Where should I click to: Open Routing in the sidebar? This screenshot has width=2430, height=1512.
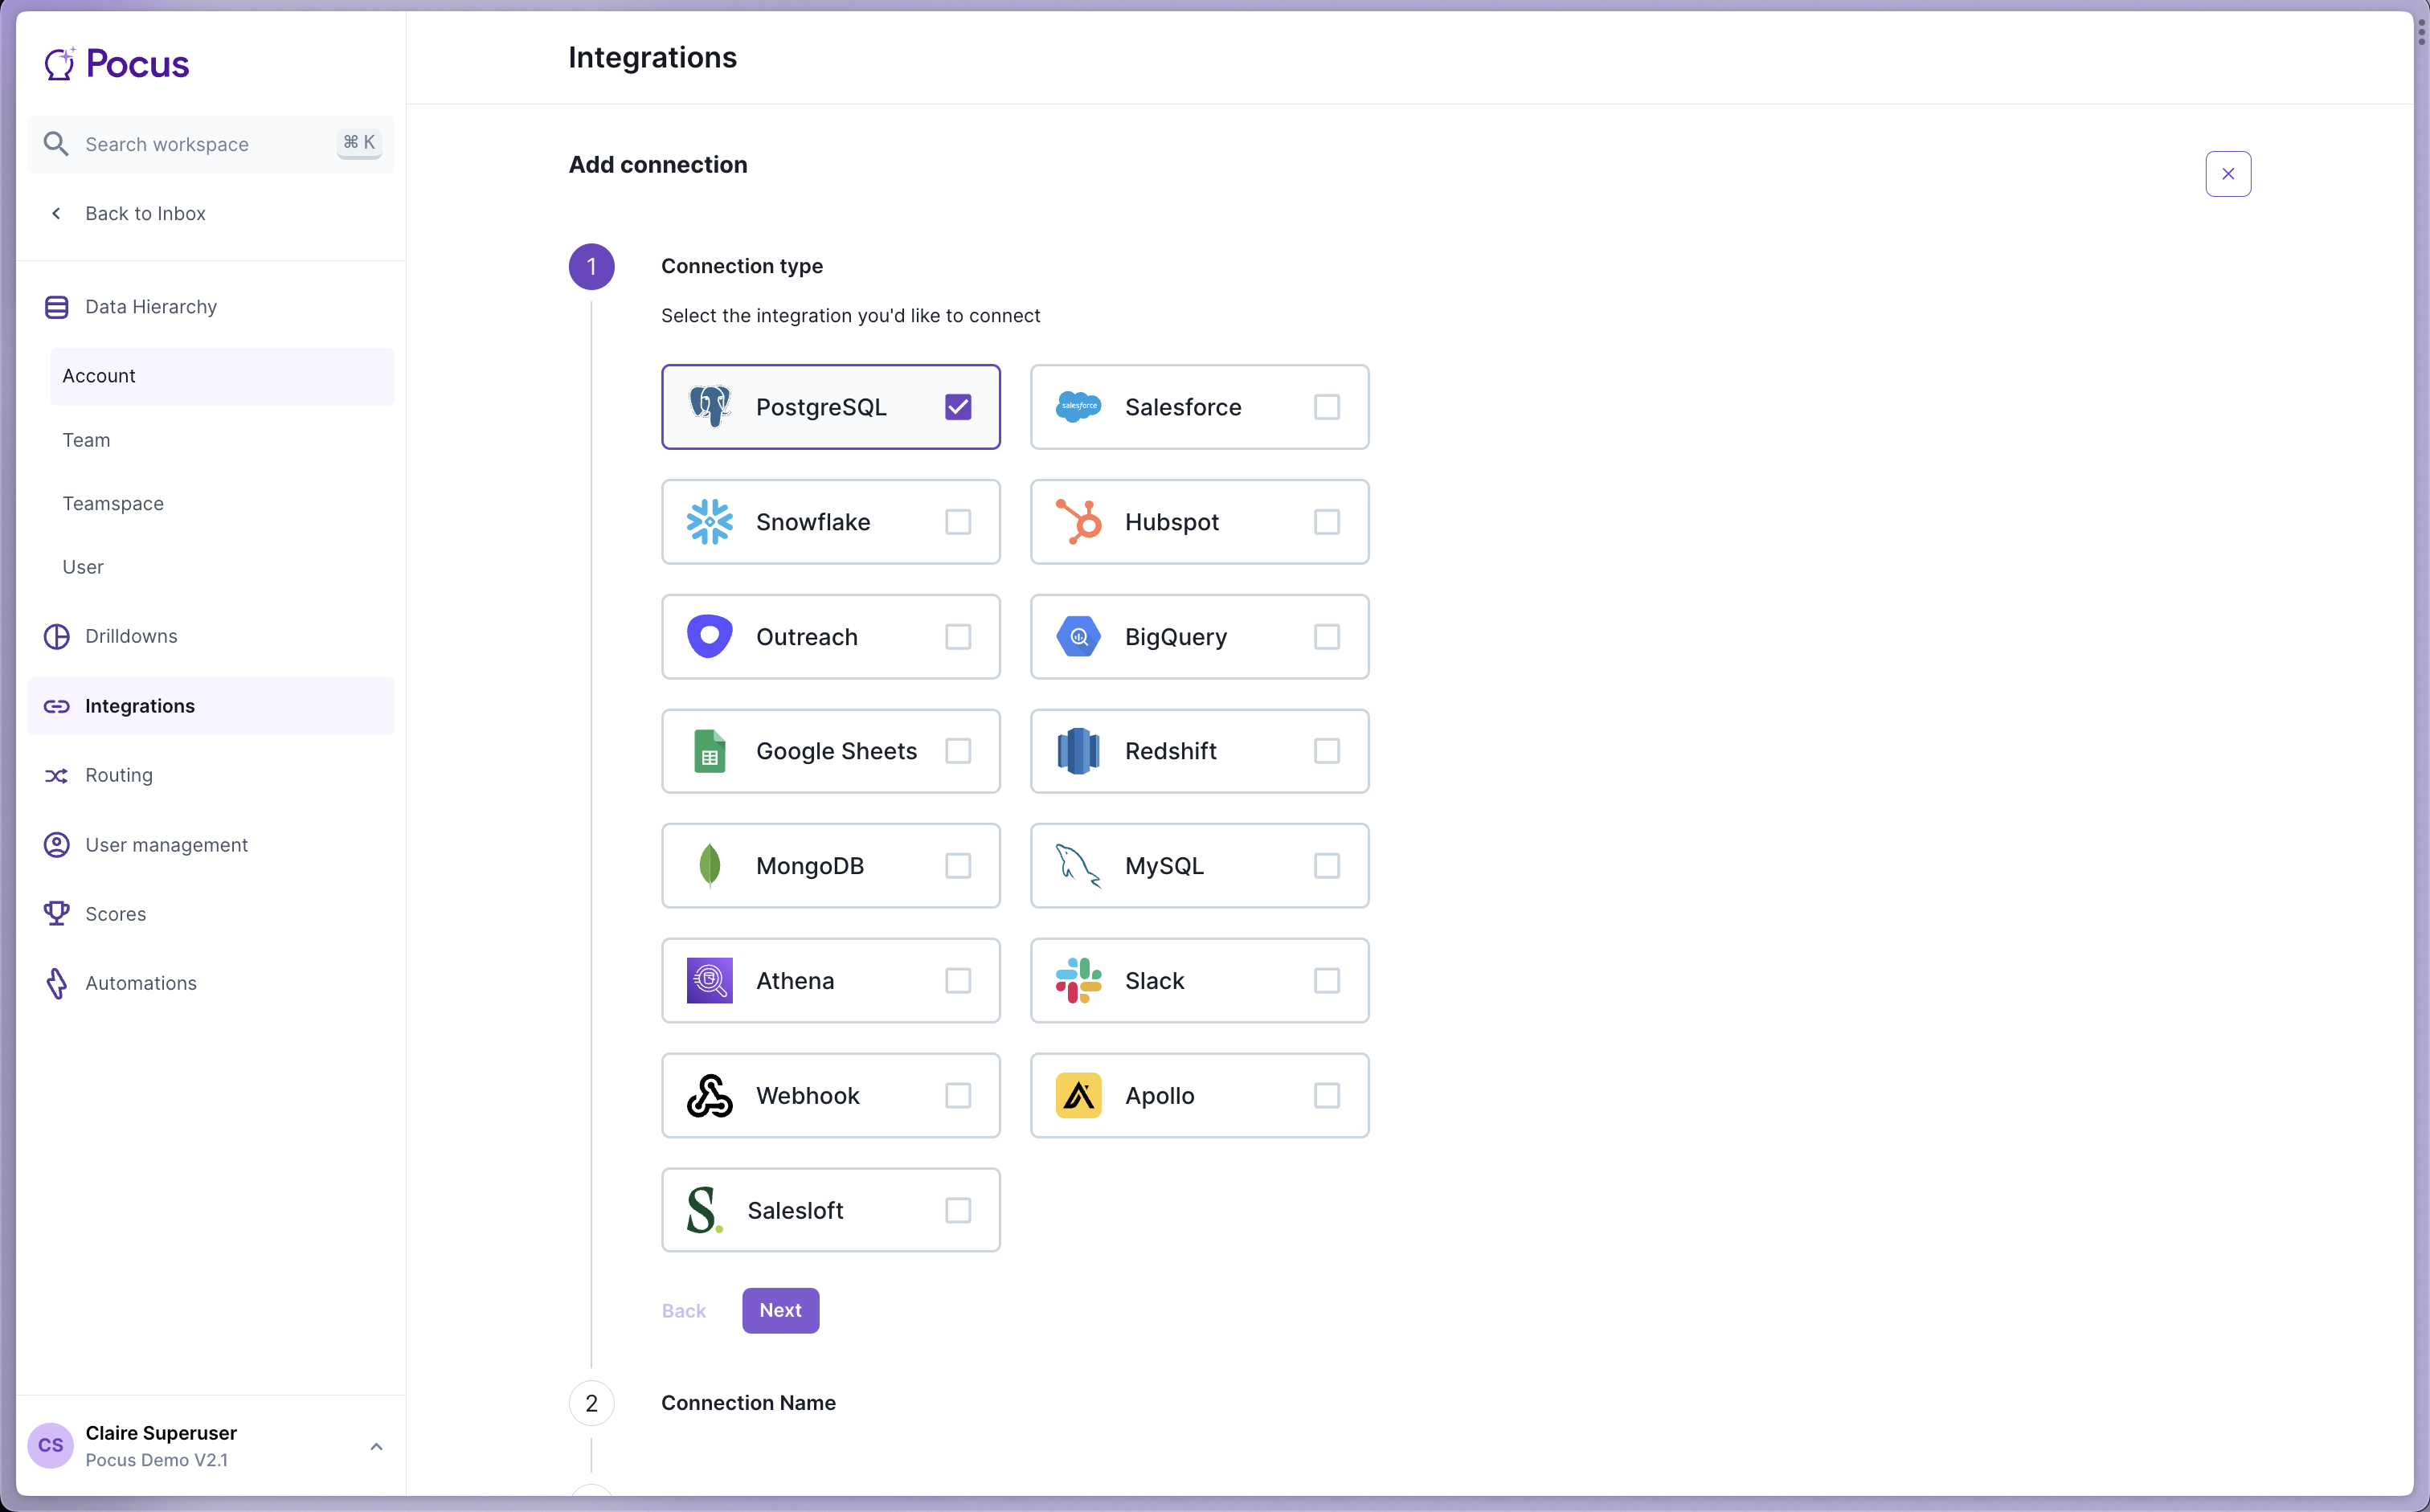[x=119, y=775]
